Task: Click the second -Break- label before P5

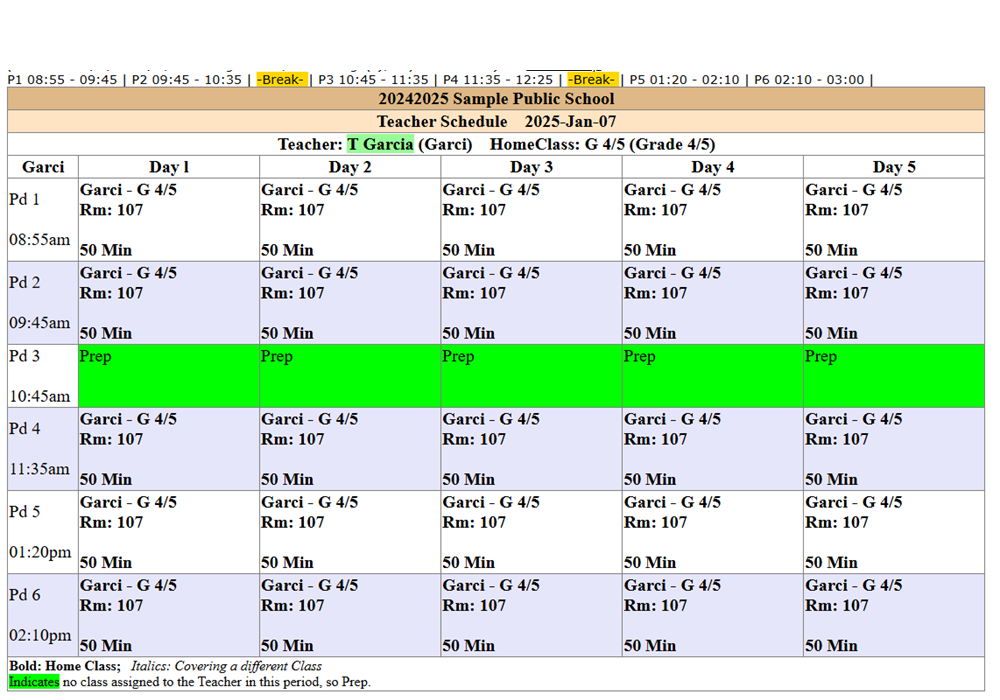Action: pos(593,79)
